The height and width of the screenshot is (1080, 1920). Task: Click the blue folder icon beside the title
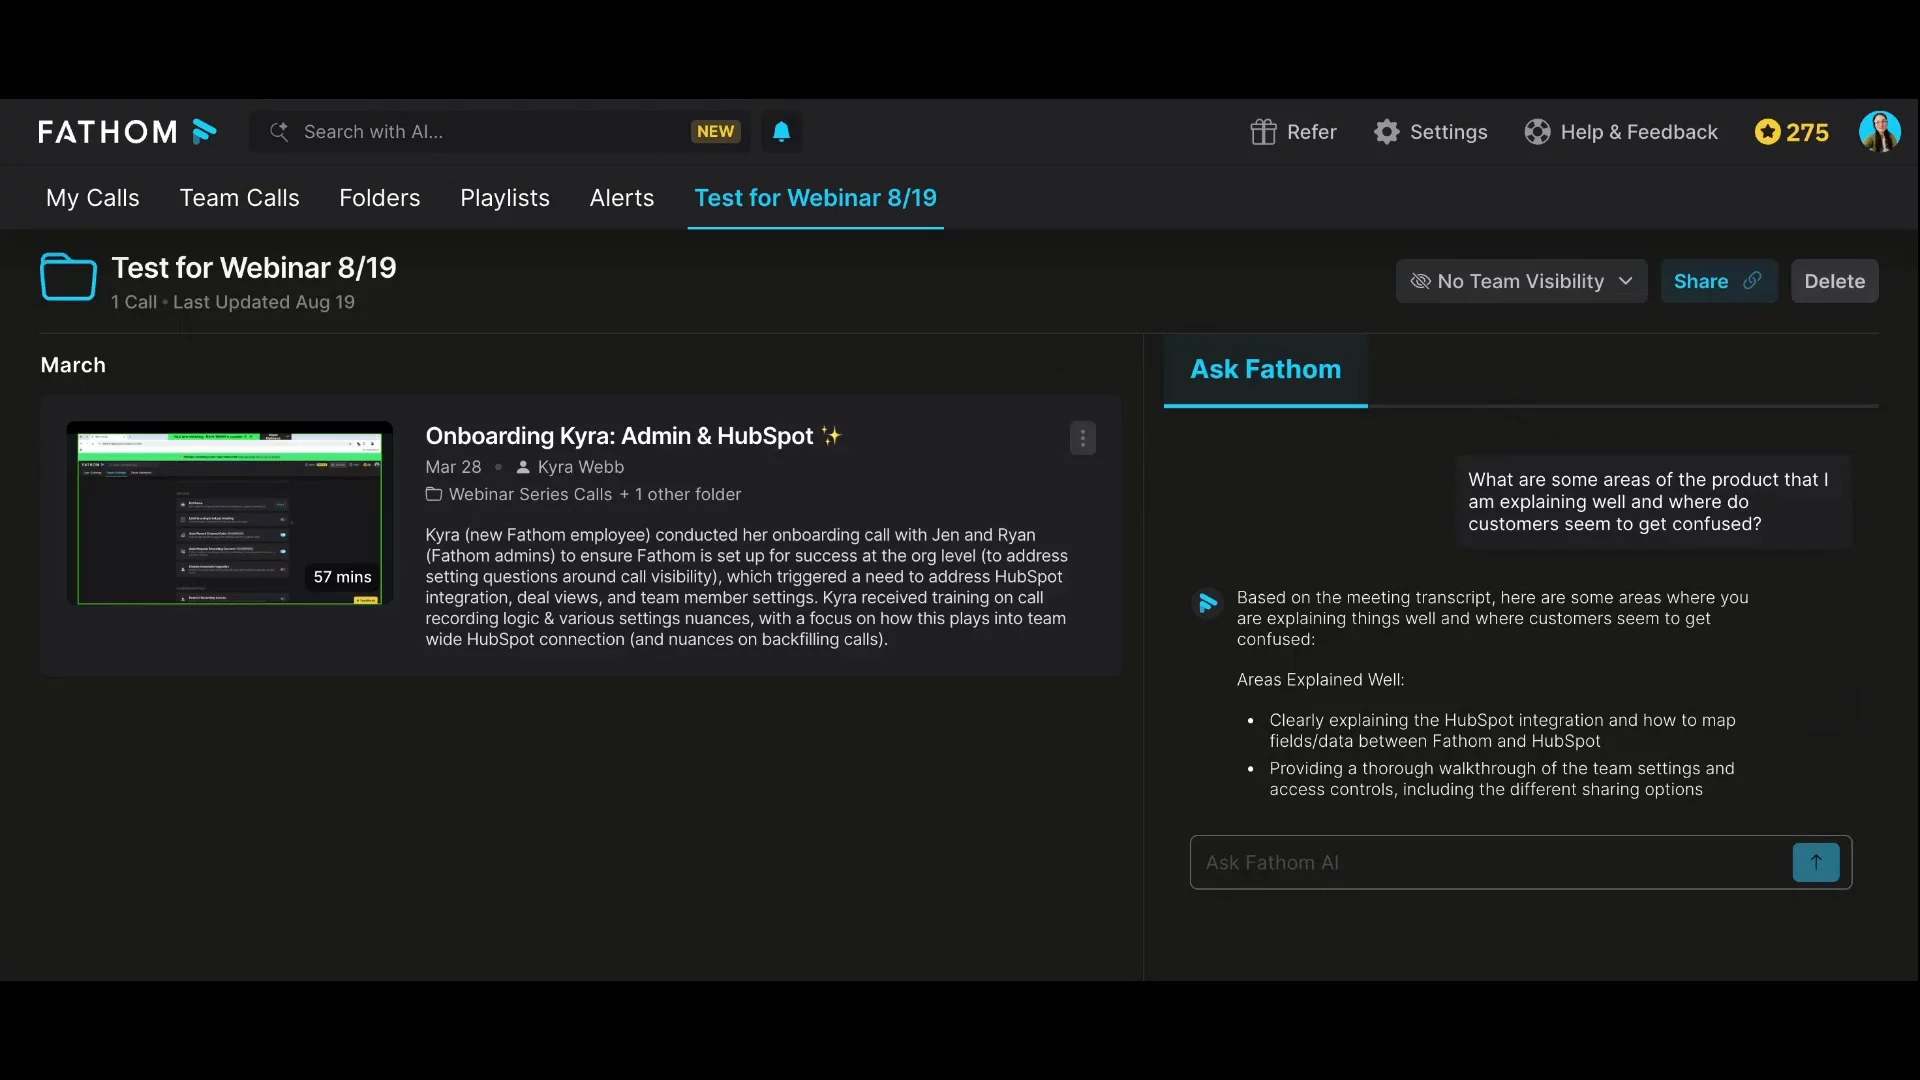[x=68, y=277]
